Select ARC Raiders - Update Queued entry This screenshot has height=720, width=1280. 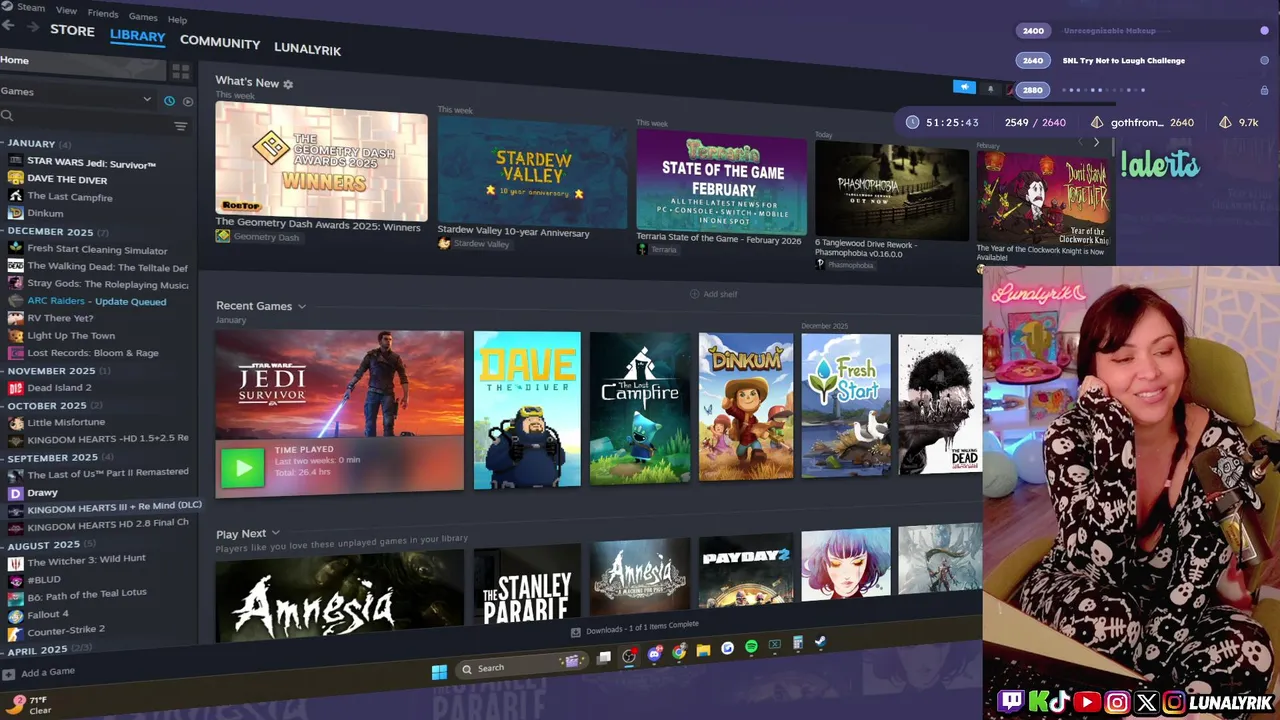click(x=97, y=301)
